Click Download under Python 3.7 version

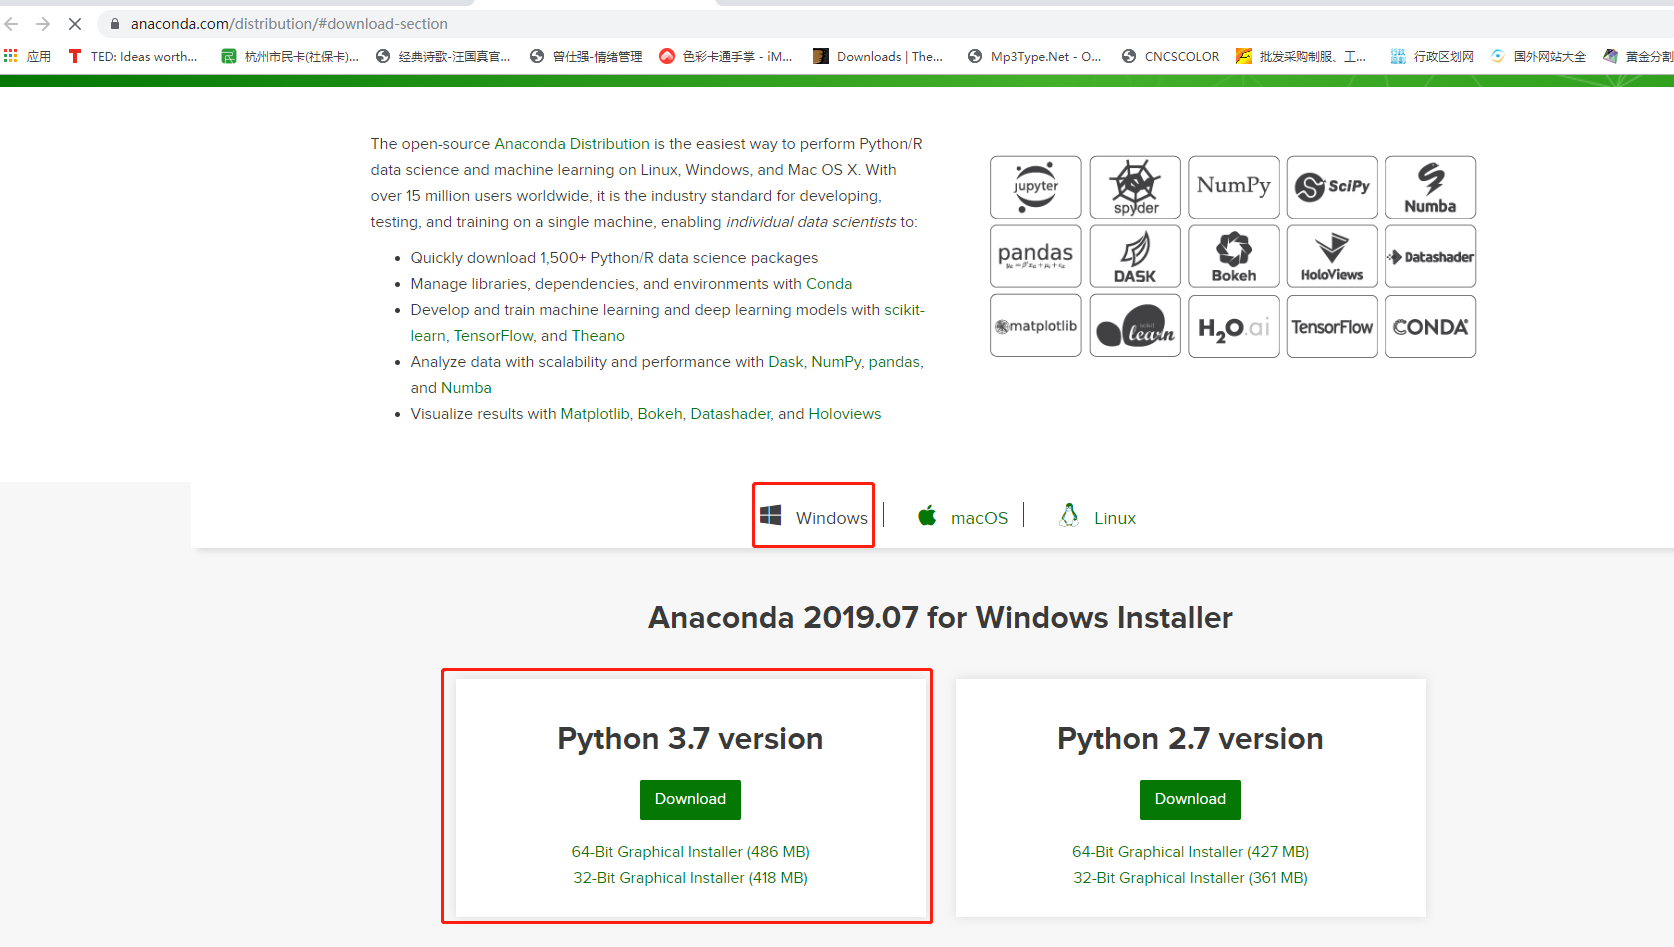[690, 799]
